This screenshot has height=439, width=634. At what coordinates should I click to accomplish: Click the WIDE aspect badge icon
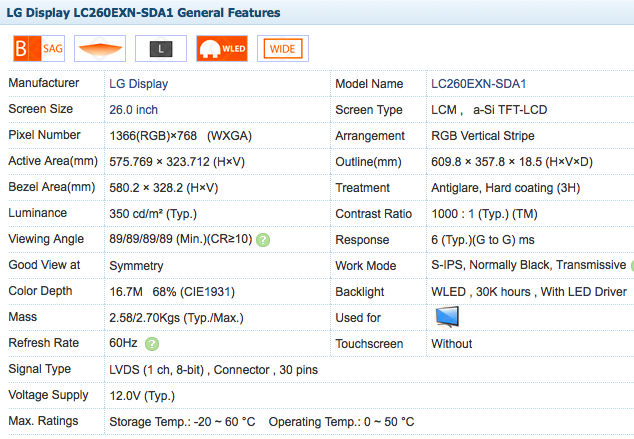(283, 49)
